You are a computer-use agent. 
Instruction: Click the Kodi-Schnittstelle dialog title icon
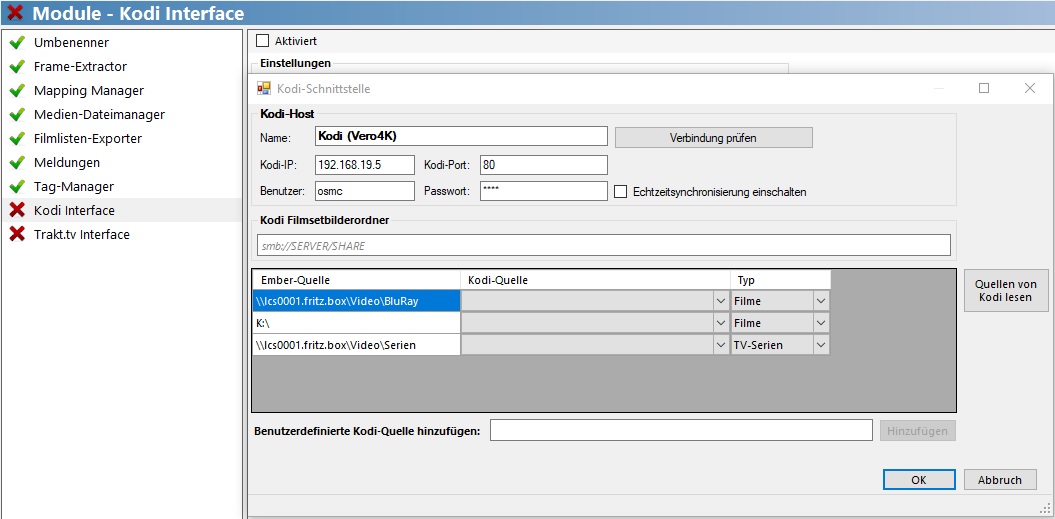point(264,88)
